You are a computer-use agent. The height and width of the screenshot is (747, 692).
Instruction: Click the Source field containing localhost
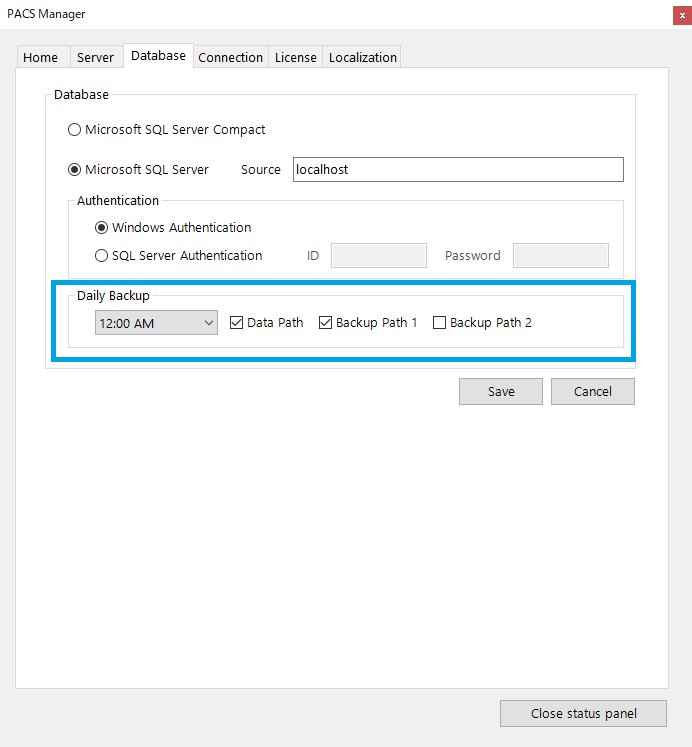tap(458, 170)
